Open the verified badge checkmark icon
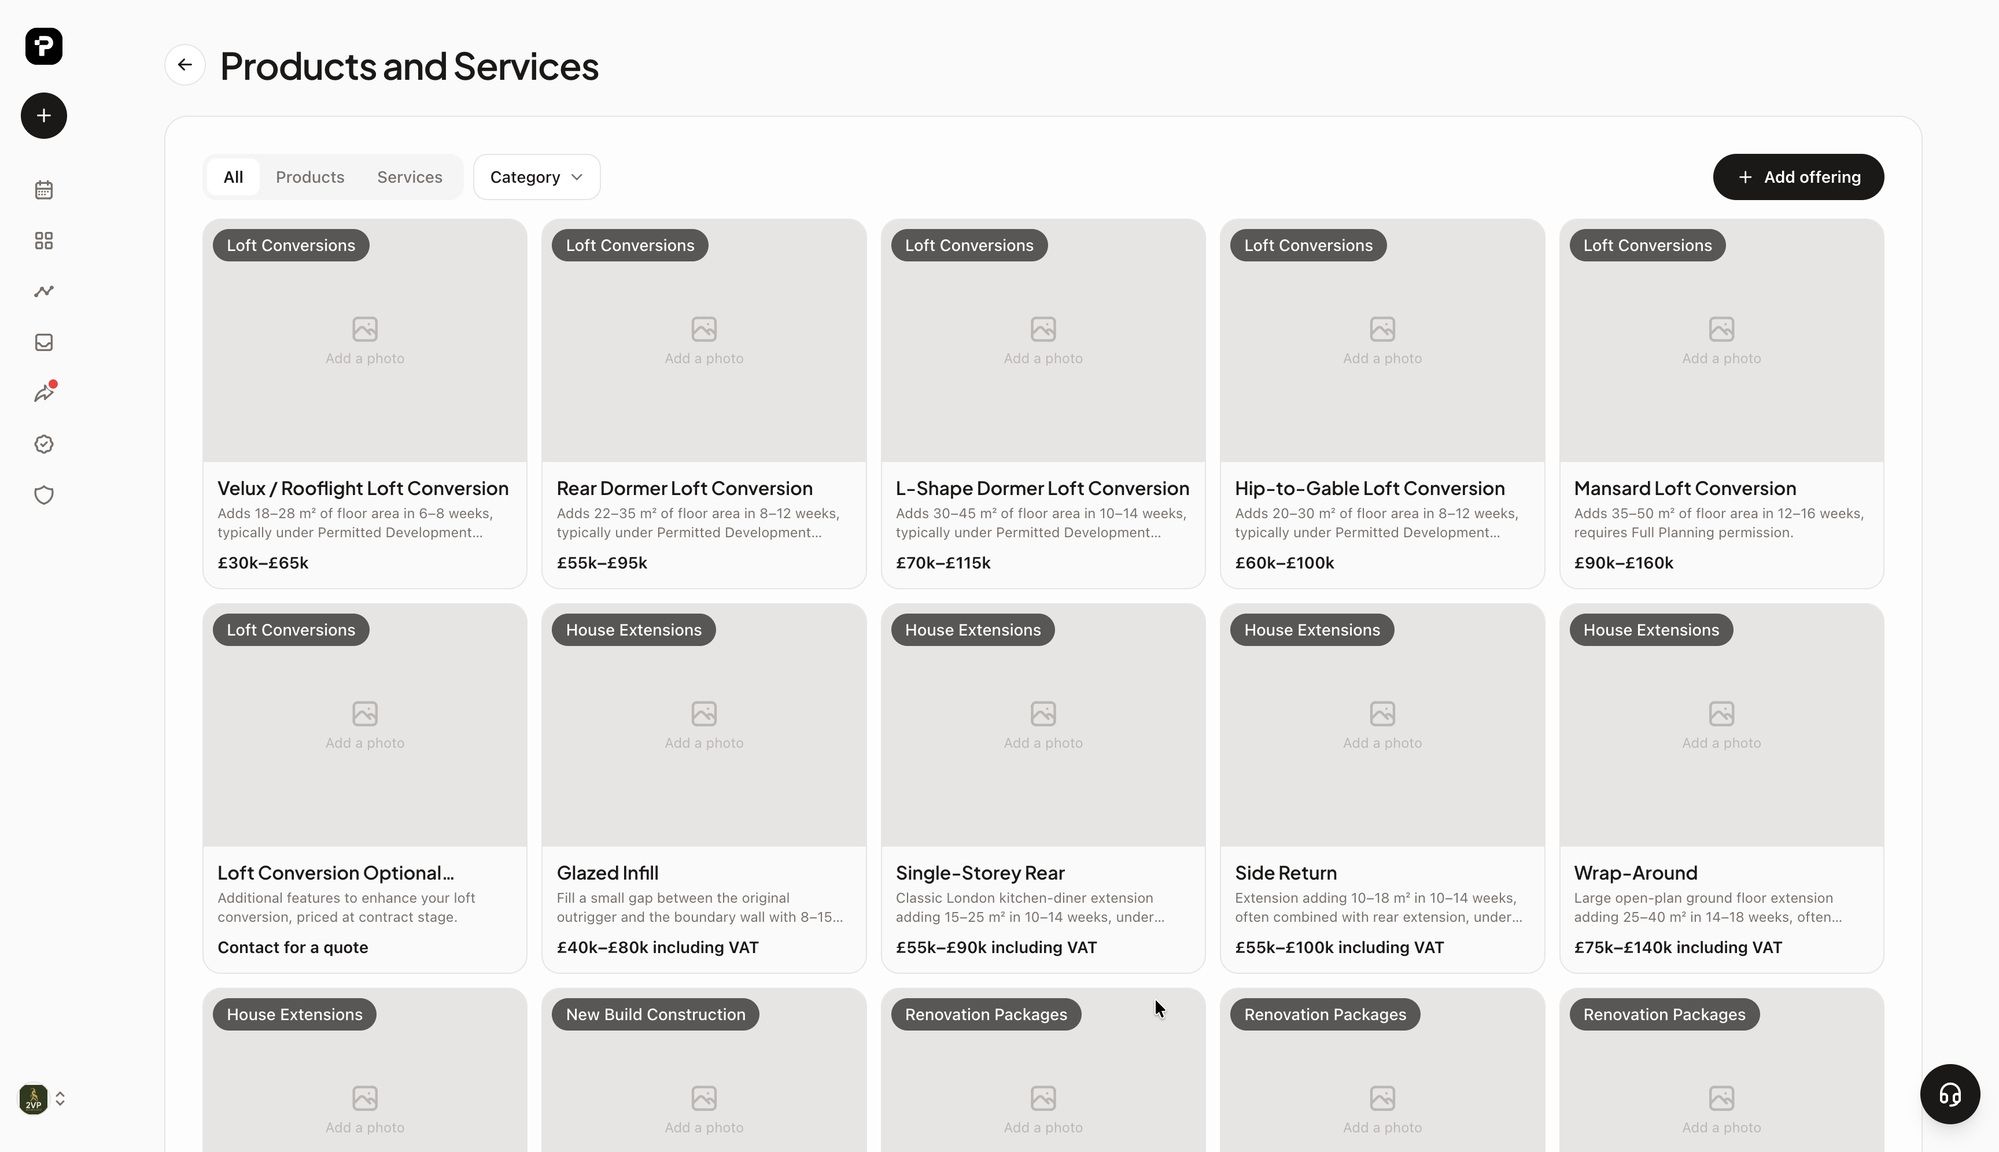This screenshot has width=1999, height=1152. 44,444
